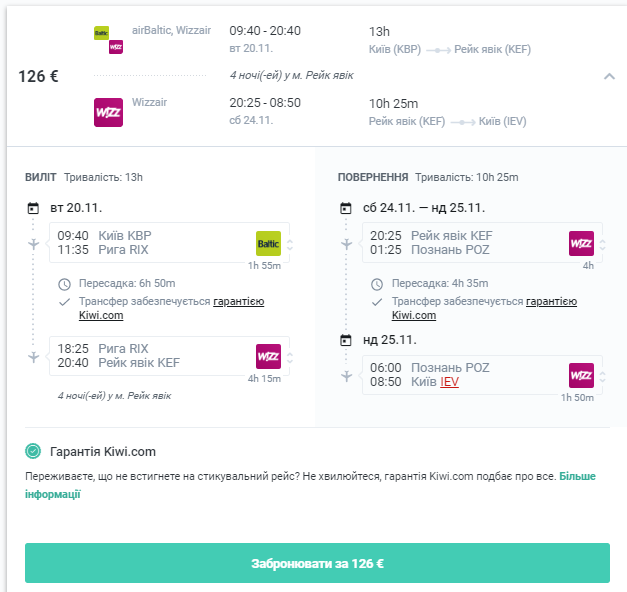Expand the Рейк'явік KEF to Познань POZ segment
The image size is (627, 592).
point(602,243)
